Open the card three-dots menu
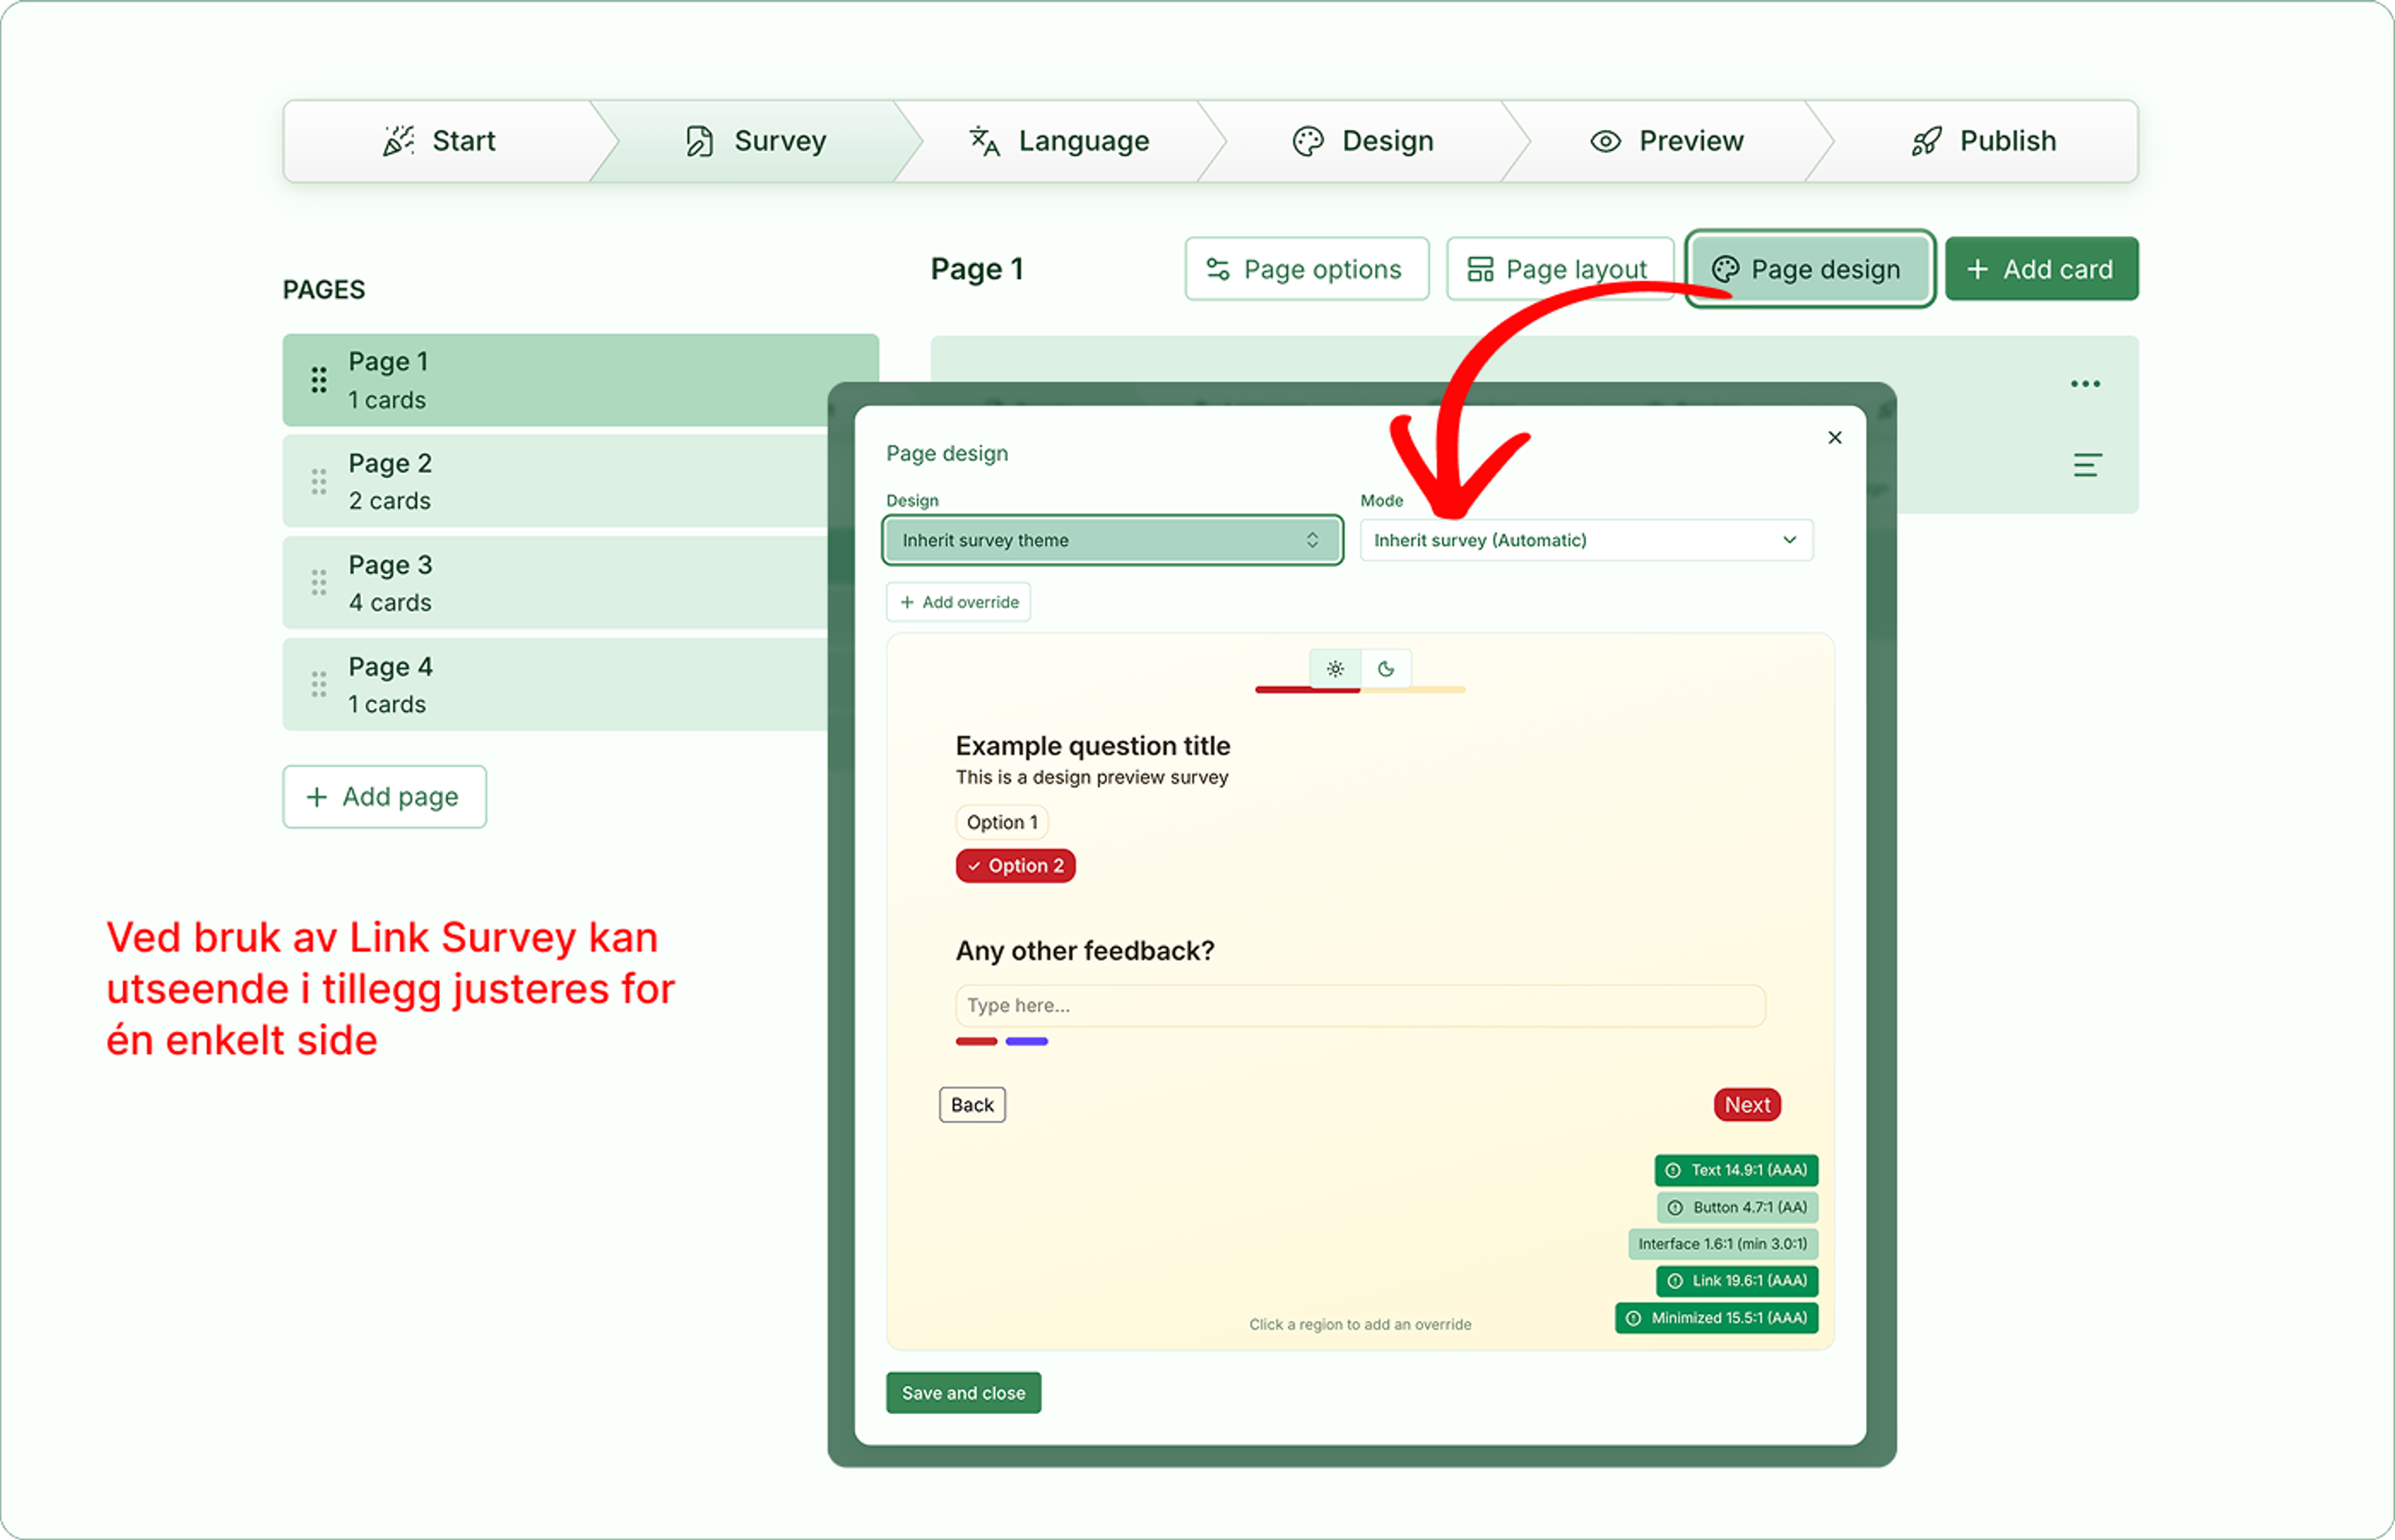The height and width of the screenshot is (1540, 2395). pos(2085,384)
